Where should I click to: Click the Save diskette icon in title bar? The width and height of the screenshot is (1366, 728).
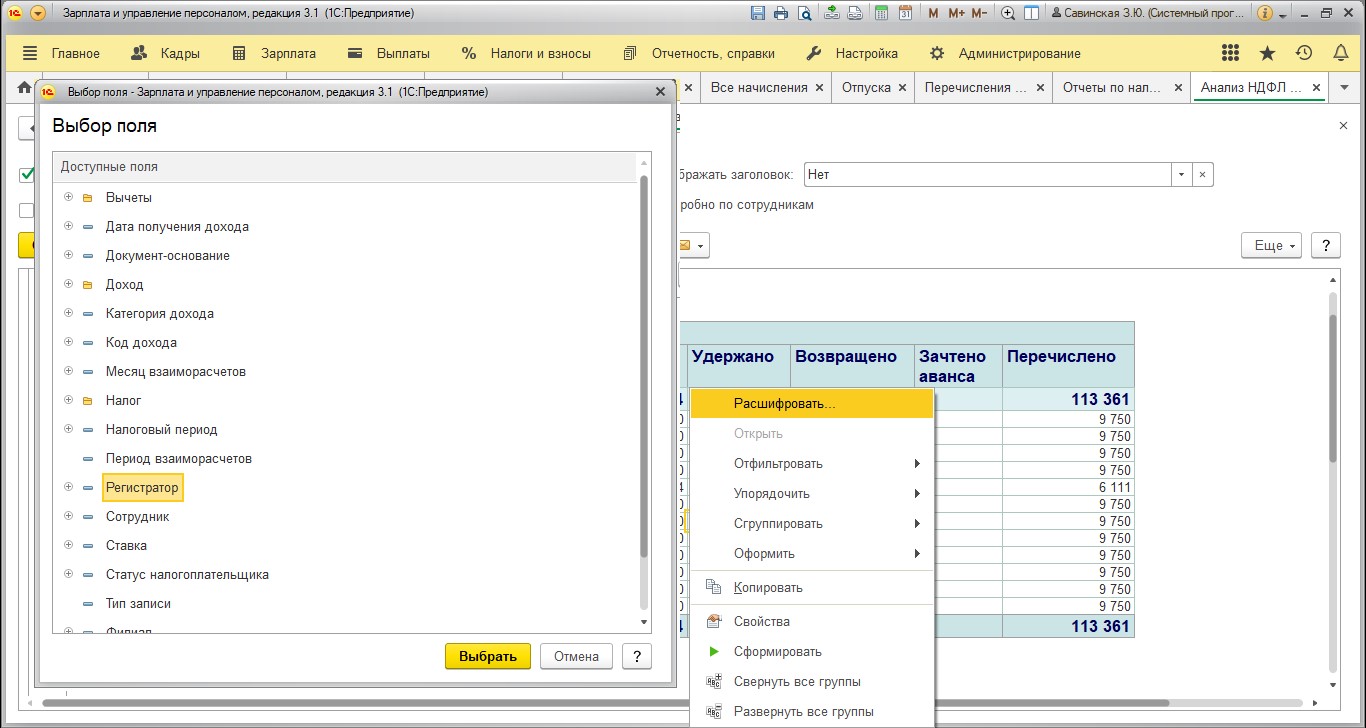pos(757,13)
